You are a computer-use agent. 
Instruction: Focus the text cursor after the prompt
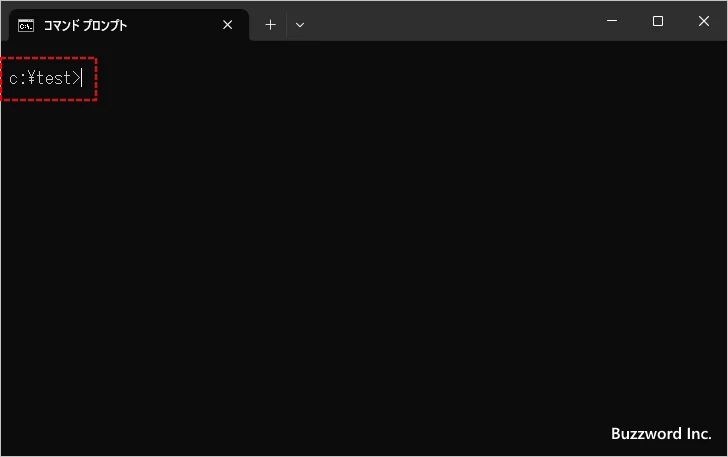click(82, 78)
